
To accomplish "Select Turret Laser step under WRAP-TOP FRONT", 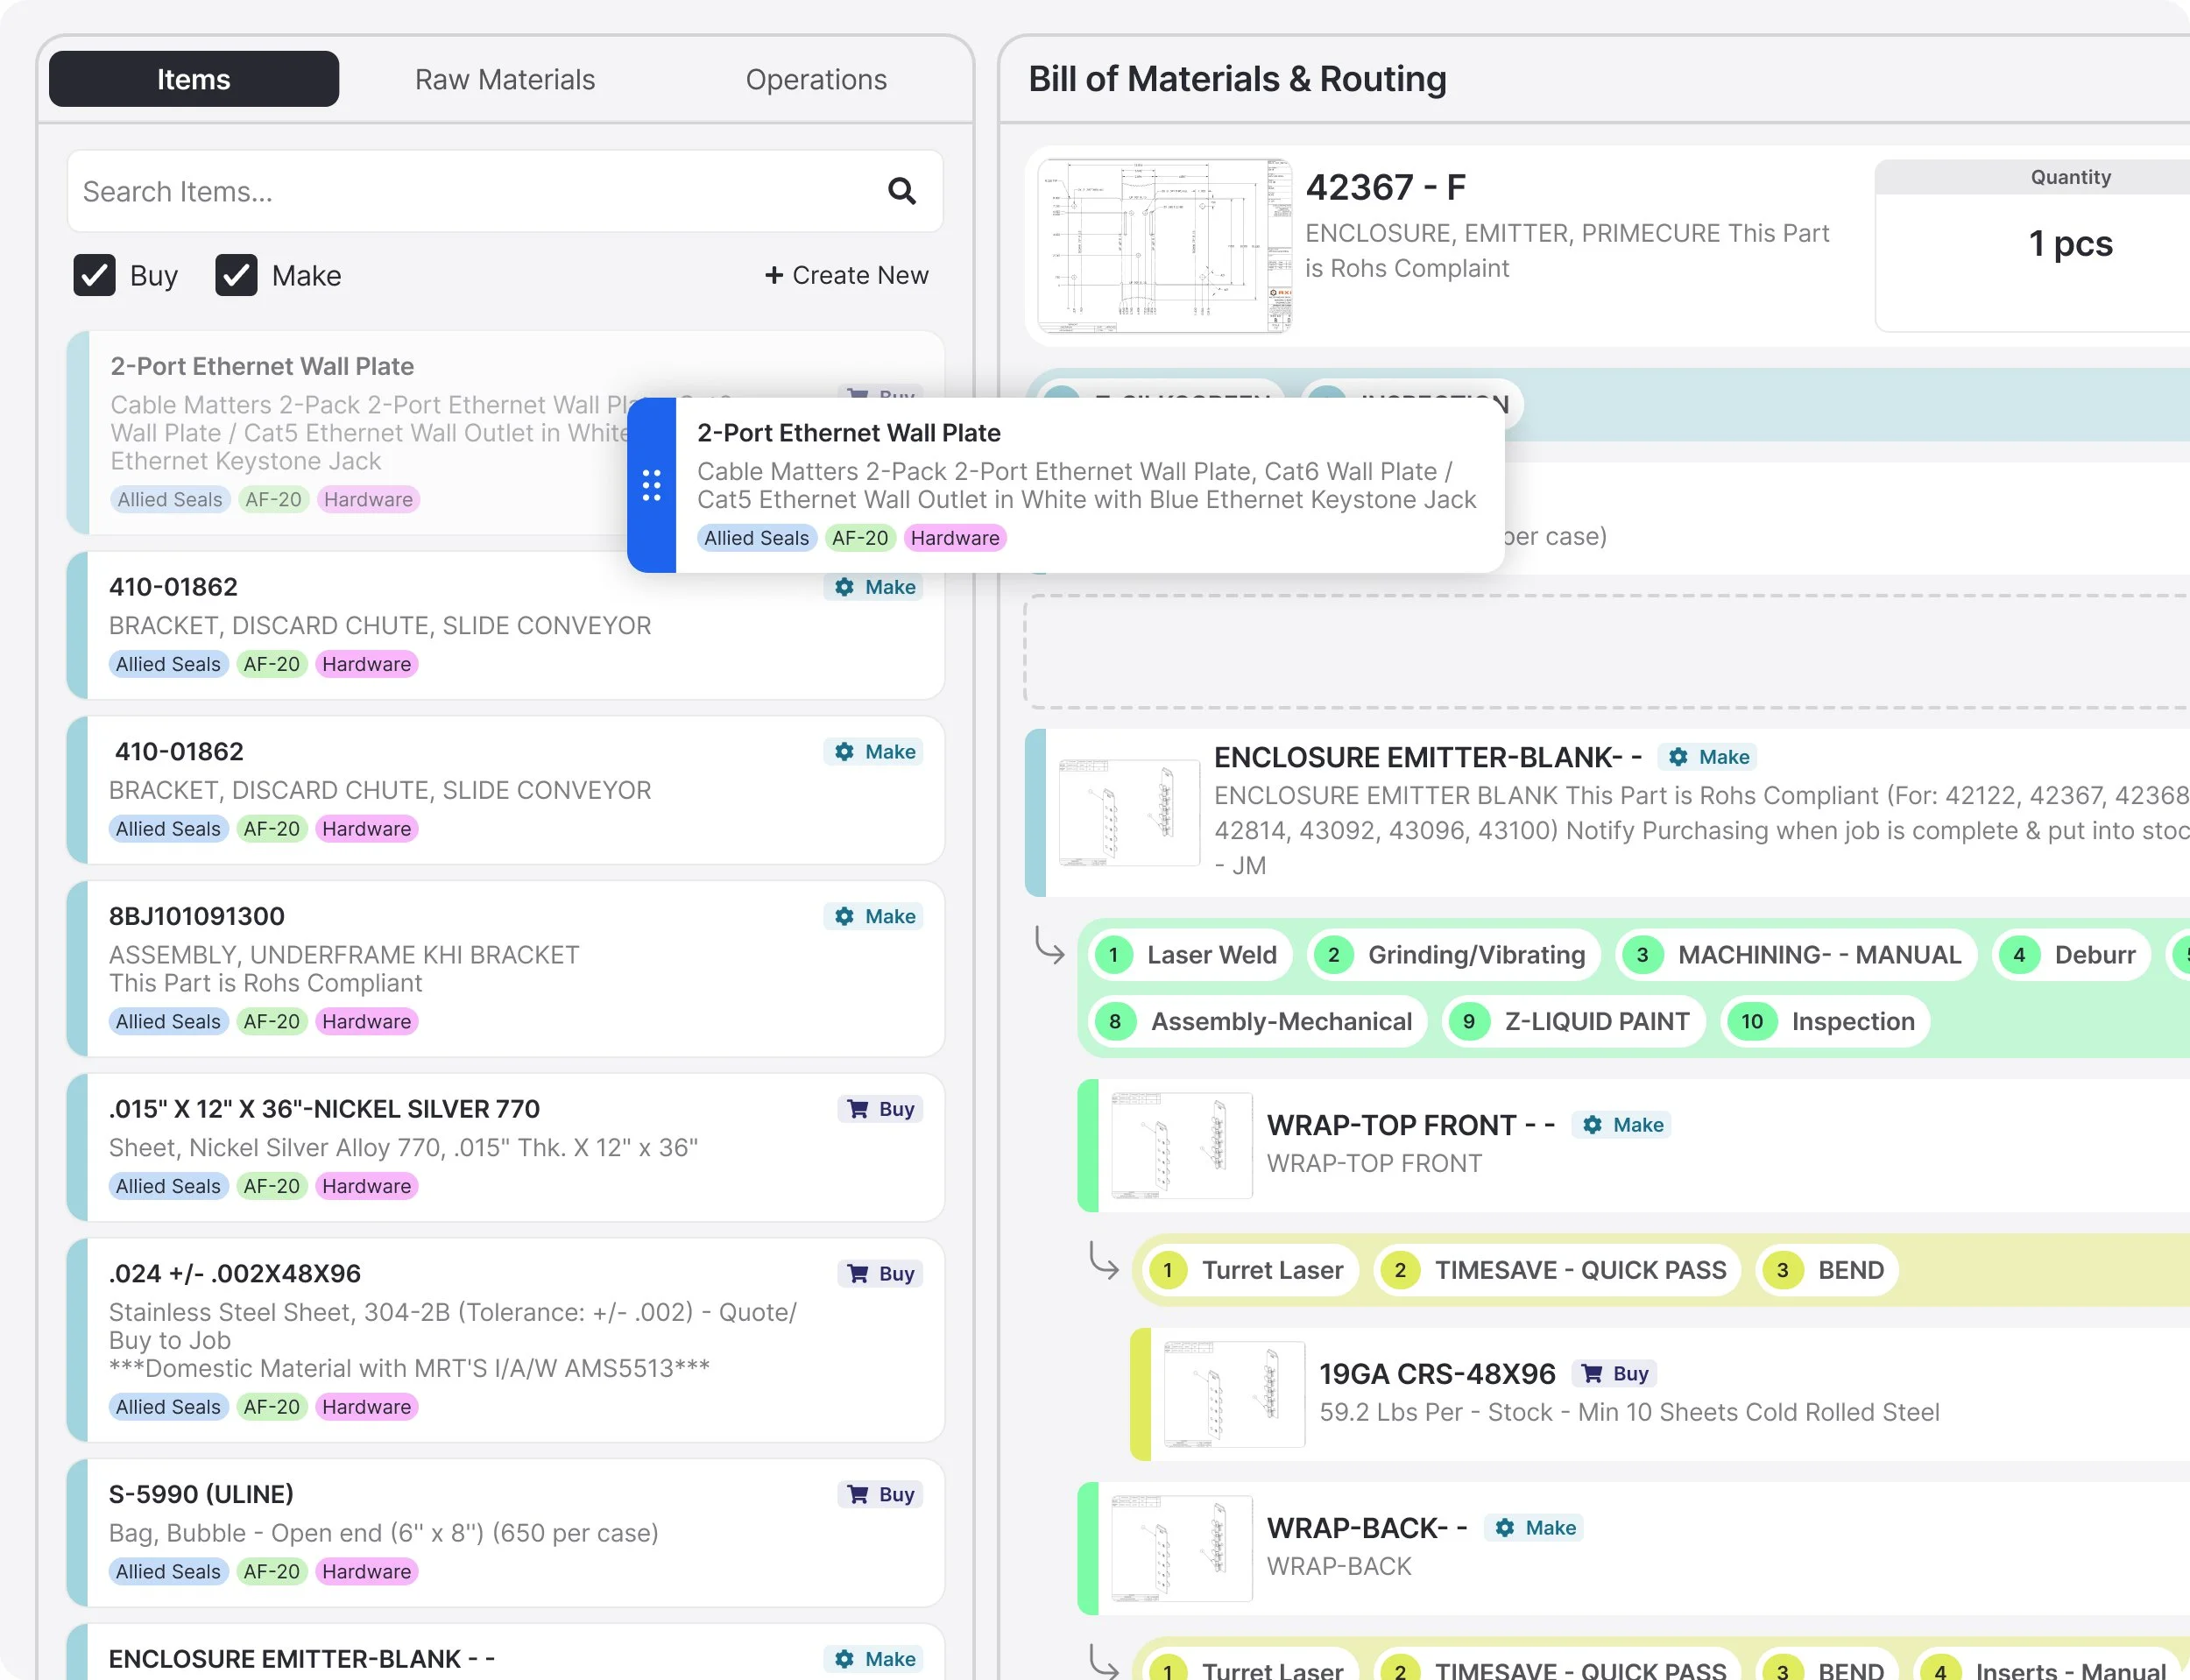I will (x=1250, y=1270).
